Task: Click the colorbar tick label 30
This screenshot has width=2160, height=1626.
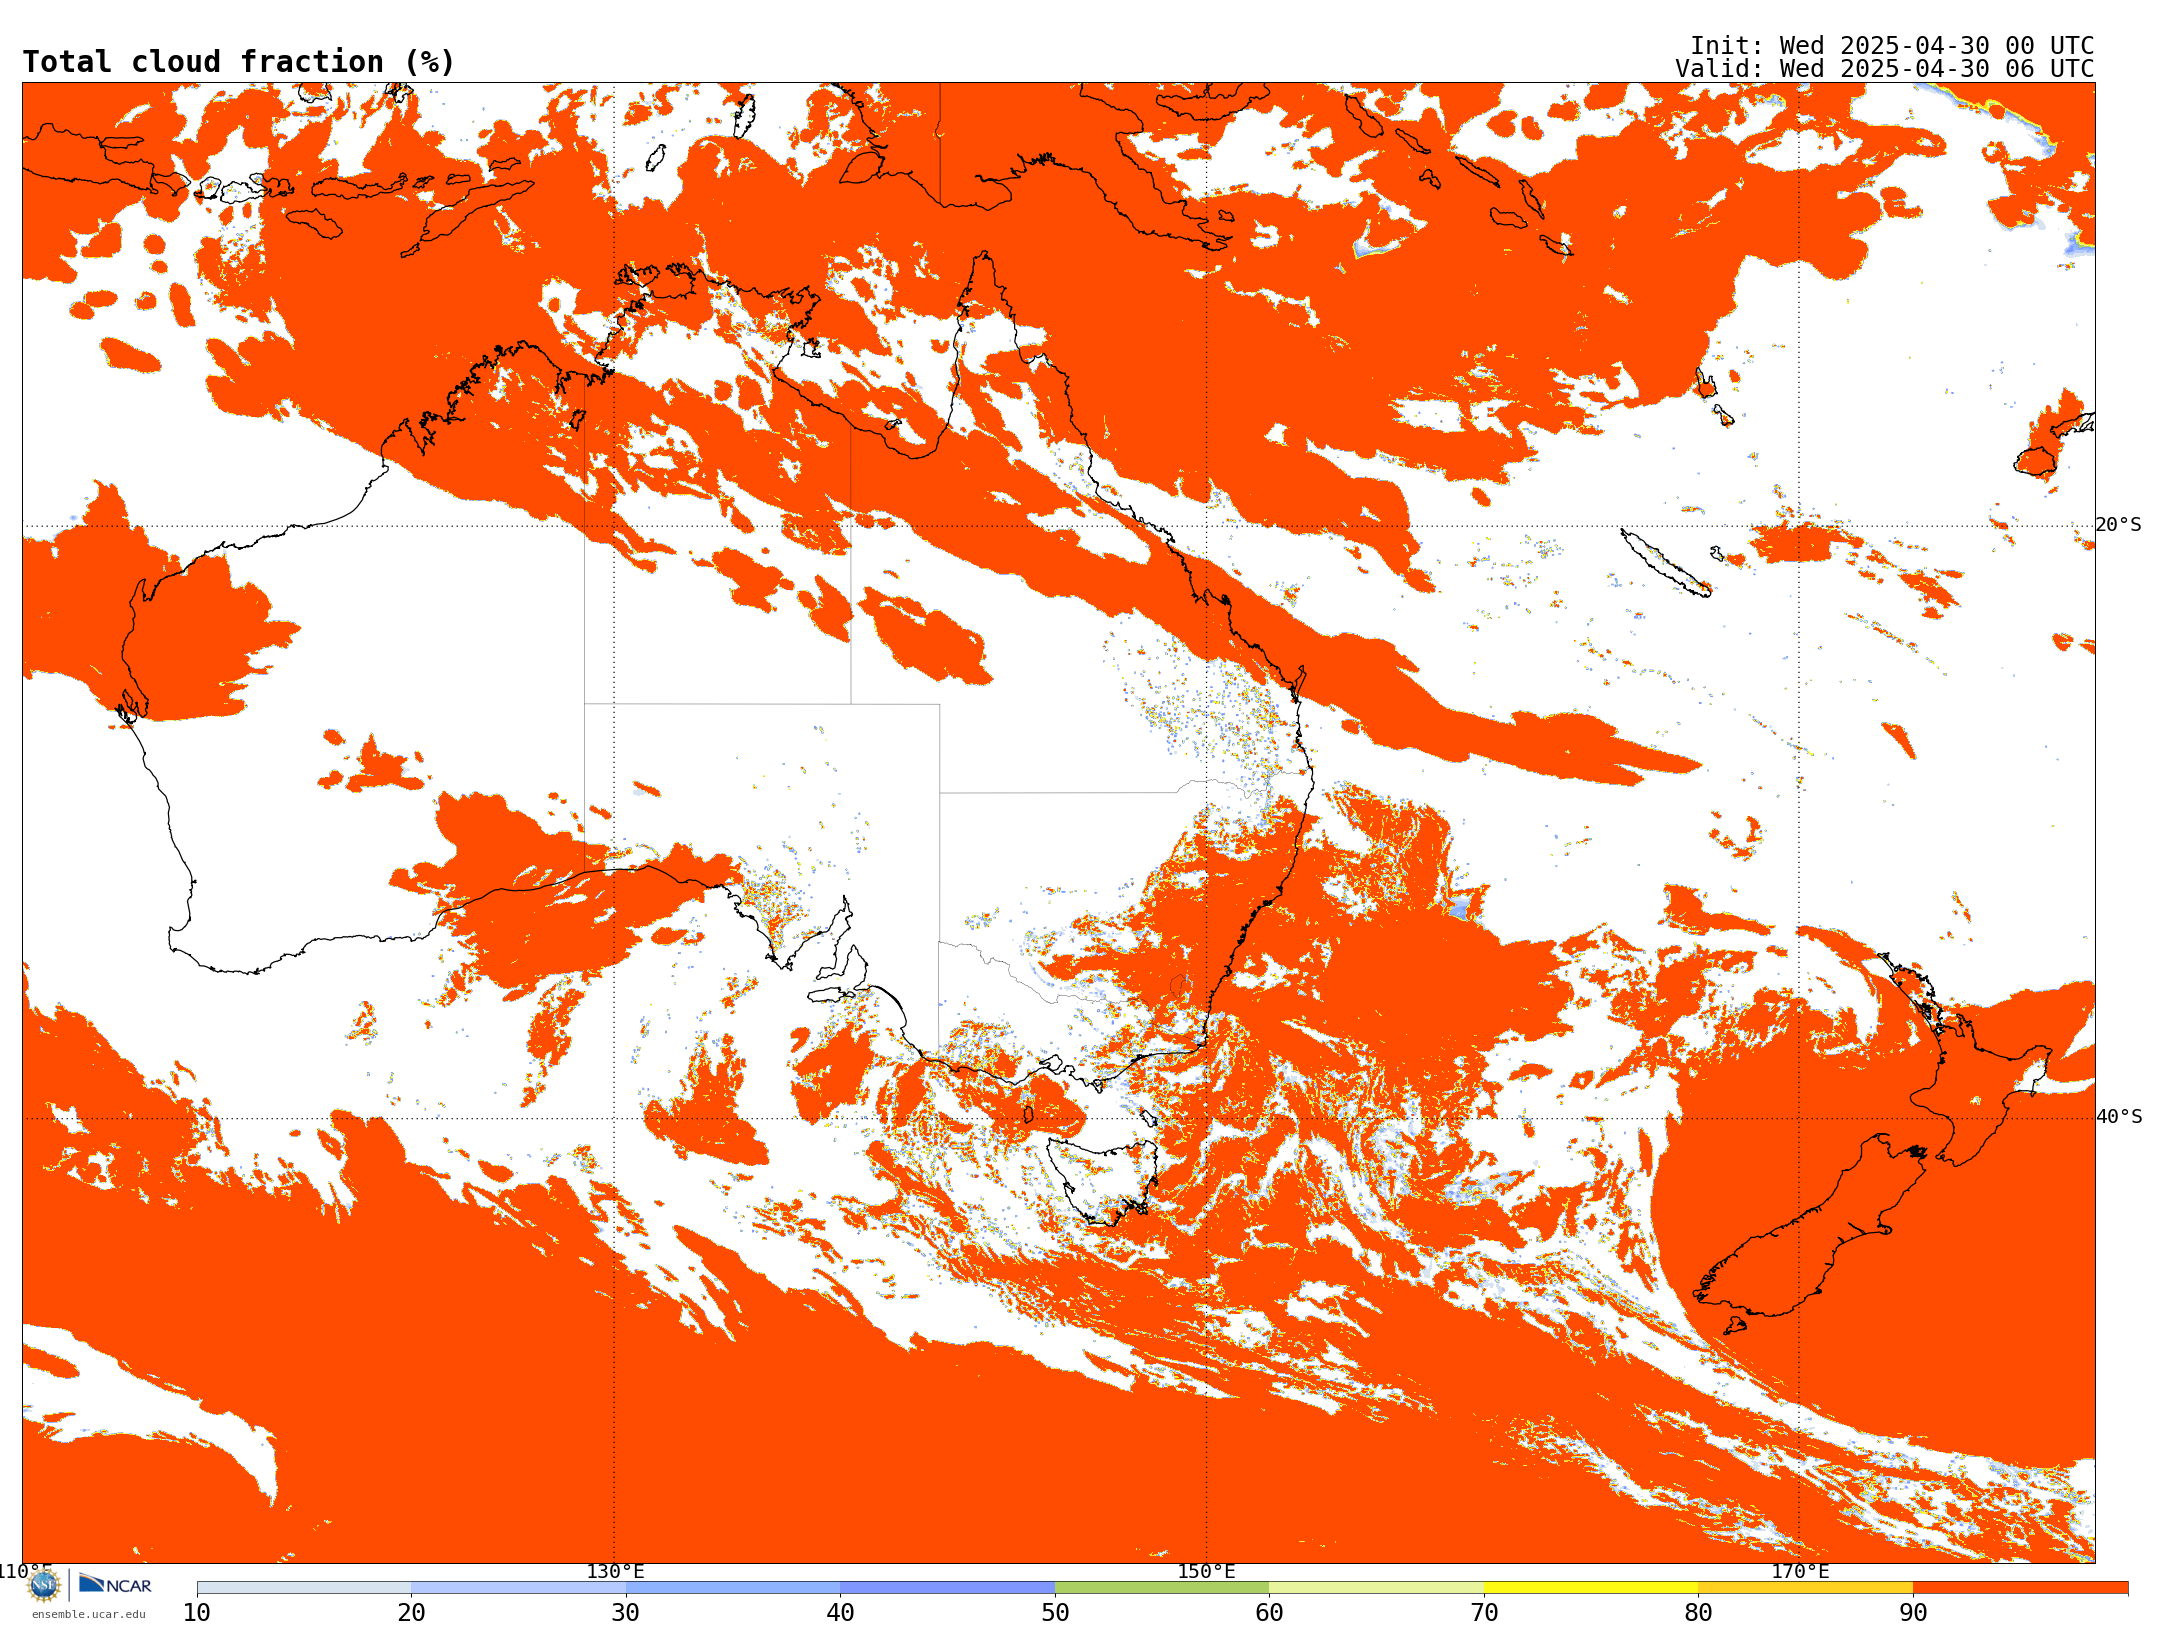Action: pyautogui.click(x=626, y=1613)
